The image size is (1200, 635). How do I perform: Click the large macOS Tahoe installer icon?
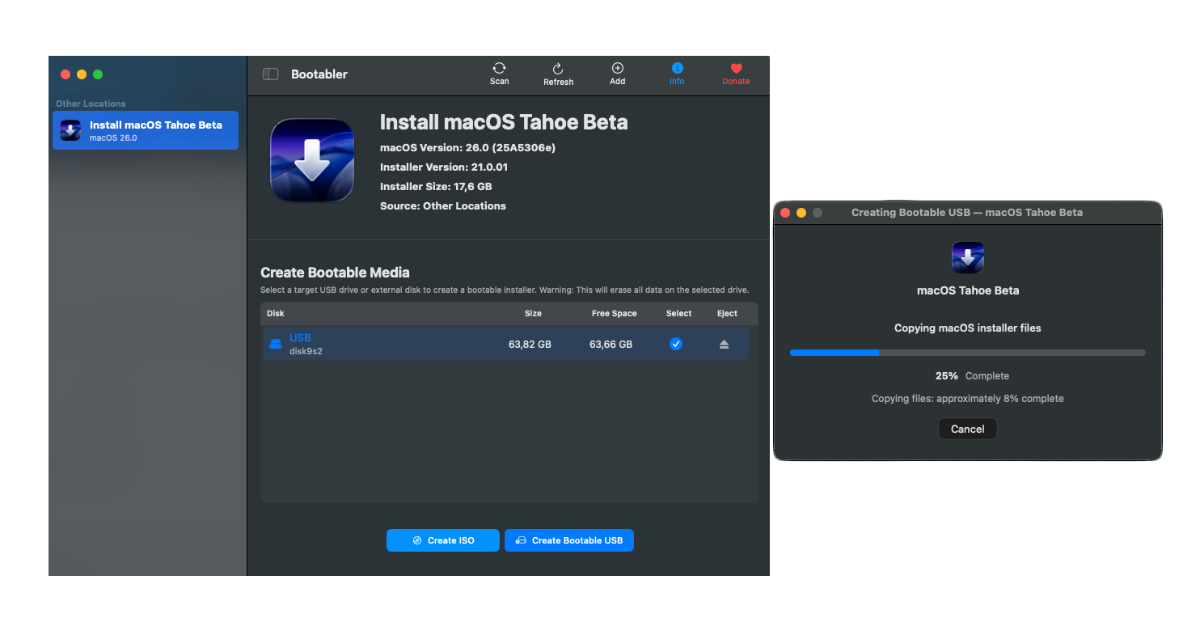(312, 161)
